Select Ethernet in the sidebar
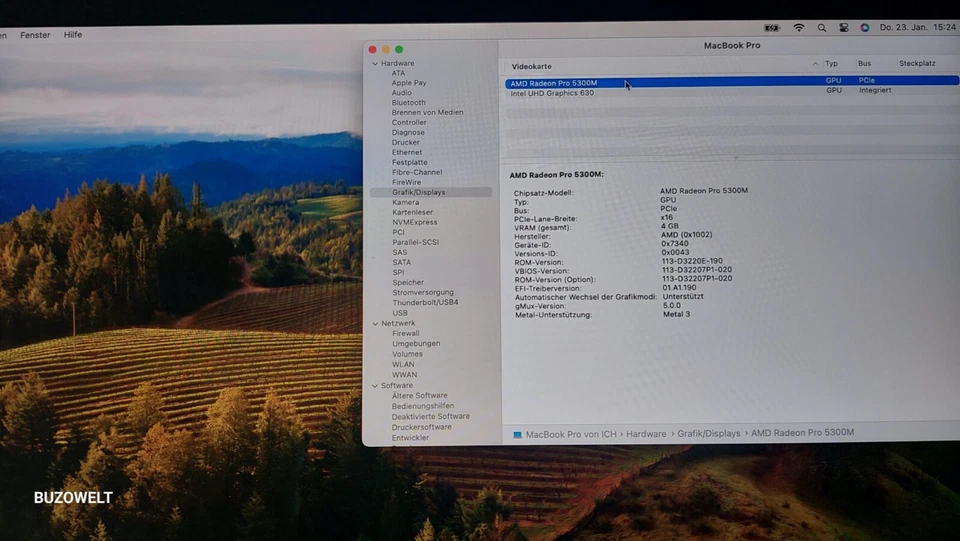 [x=407, y=152]
